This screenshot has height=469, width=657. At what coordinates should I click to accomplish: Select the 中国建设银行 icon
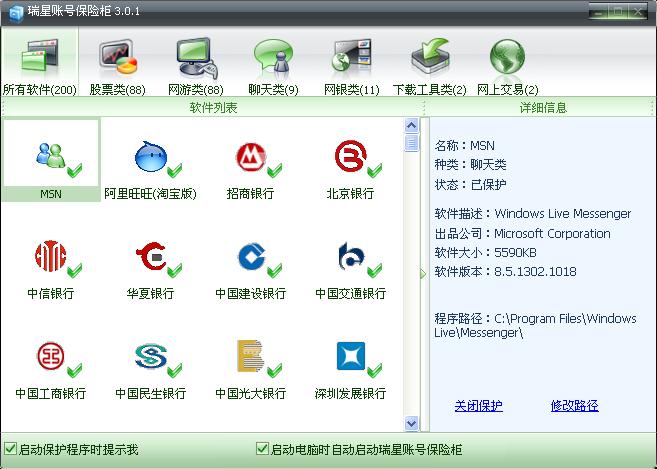coord(250,259)
